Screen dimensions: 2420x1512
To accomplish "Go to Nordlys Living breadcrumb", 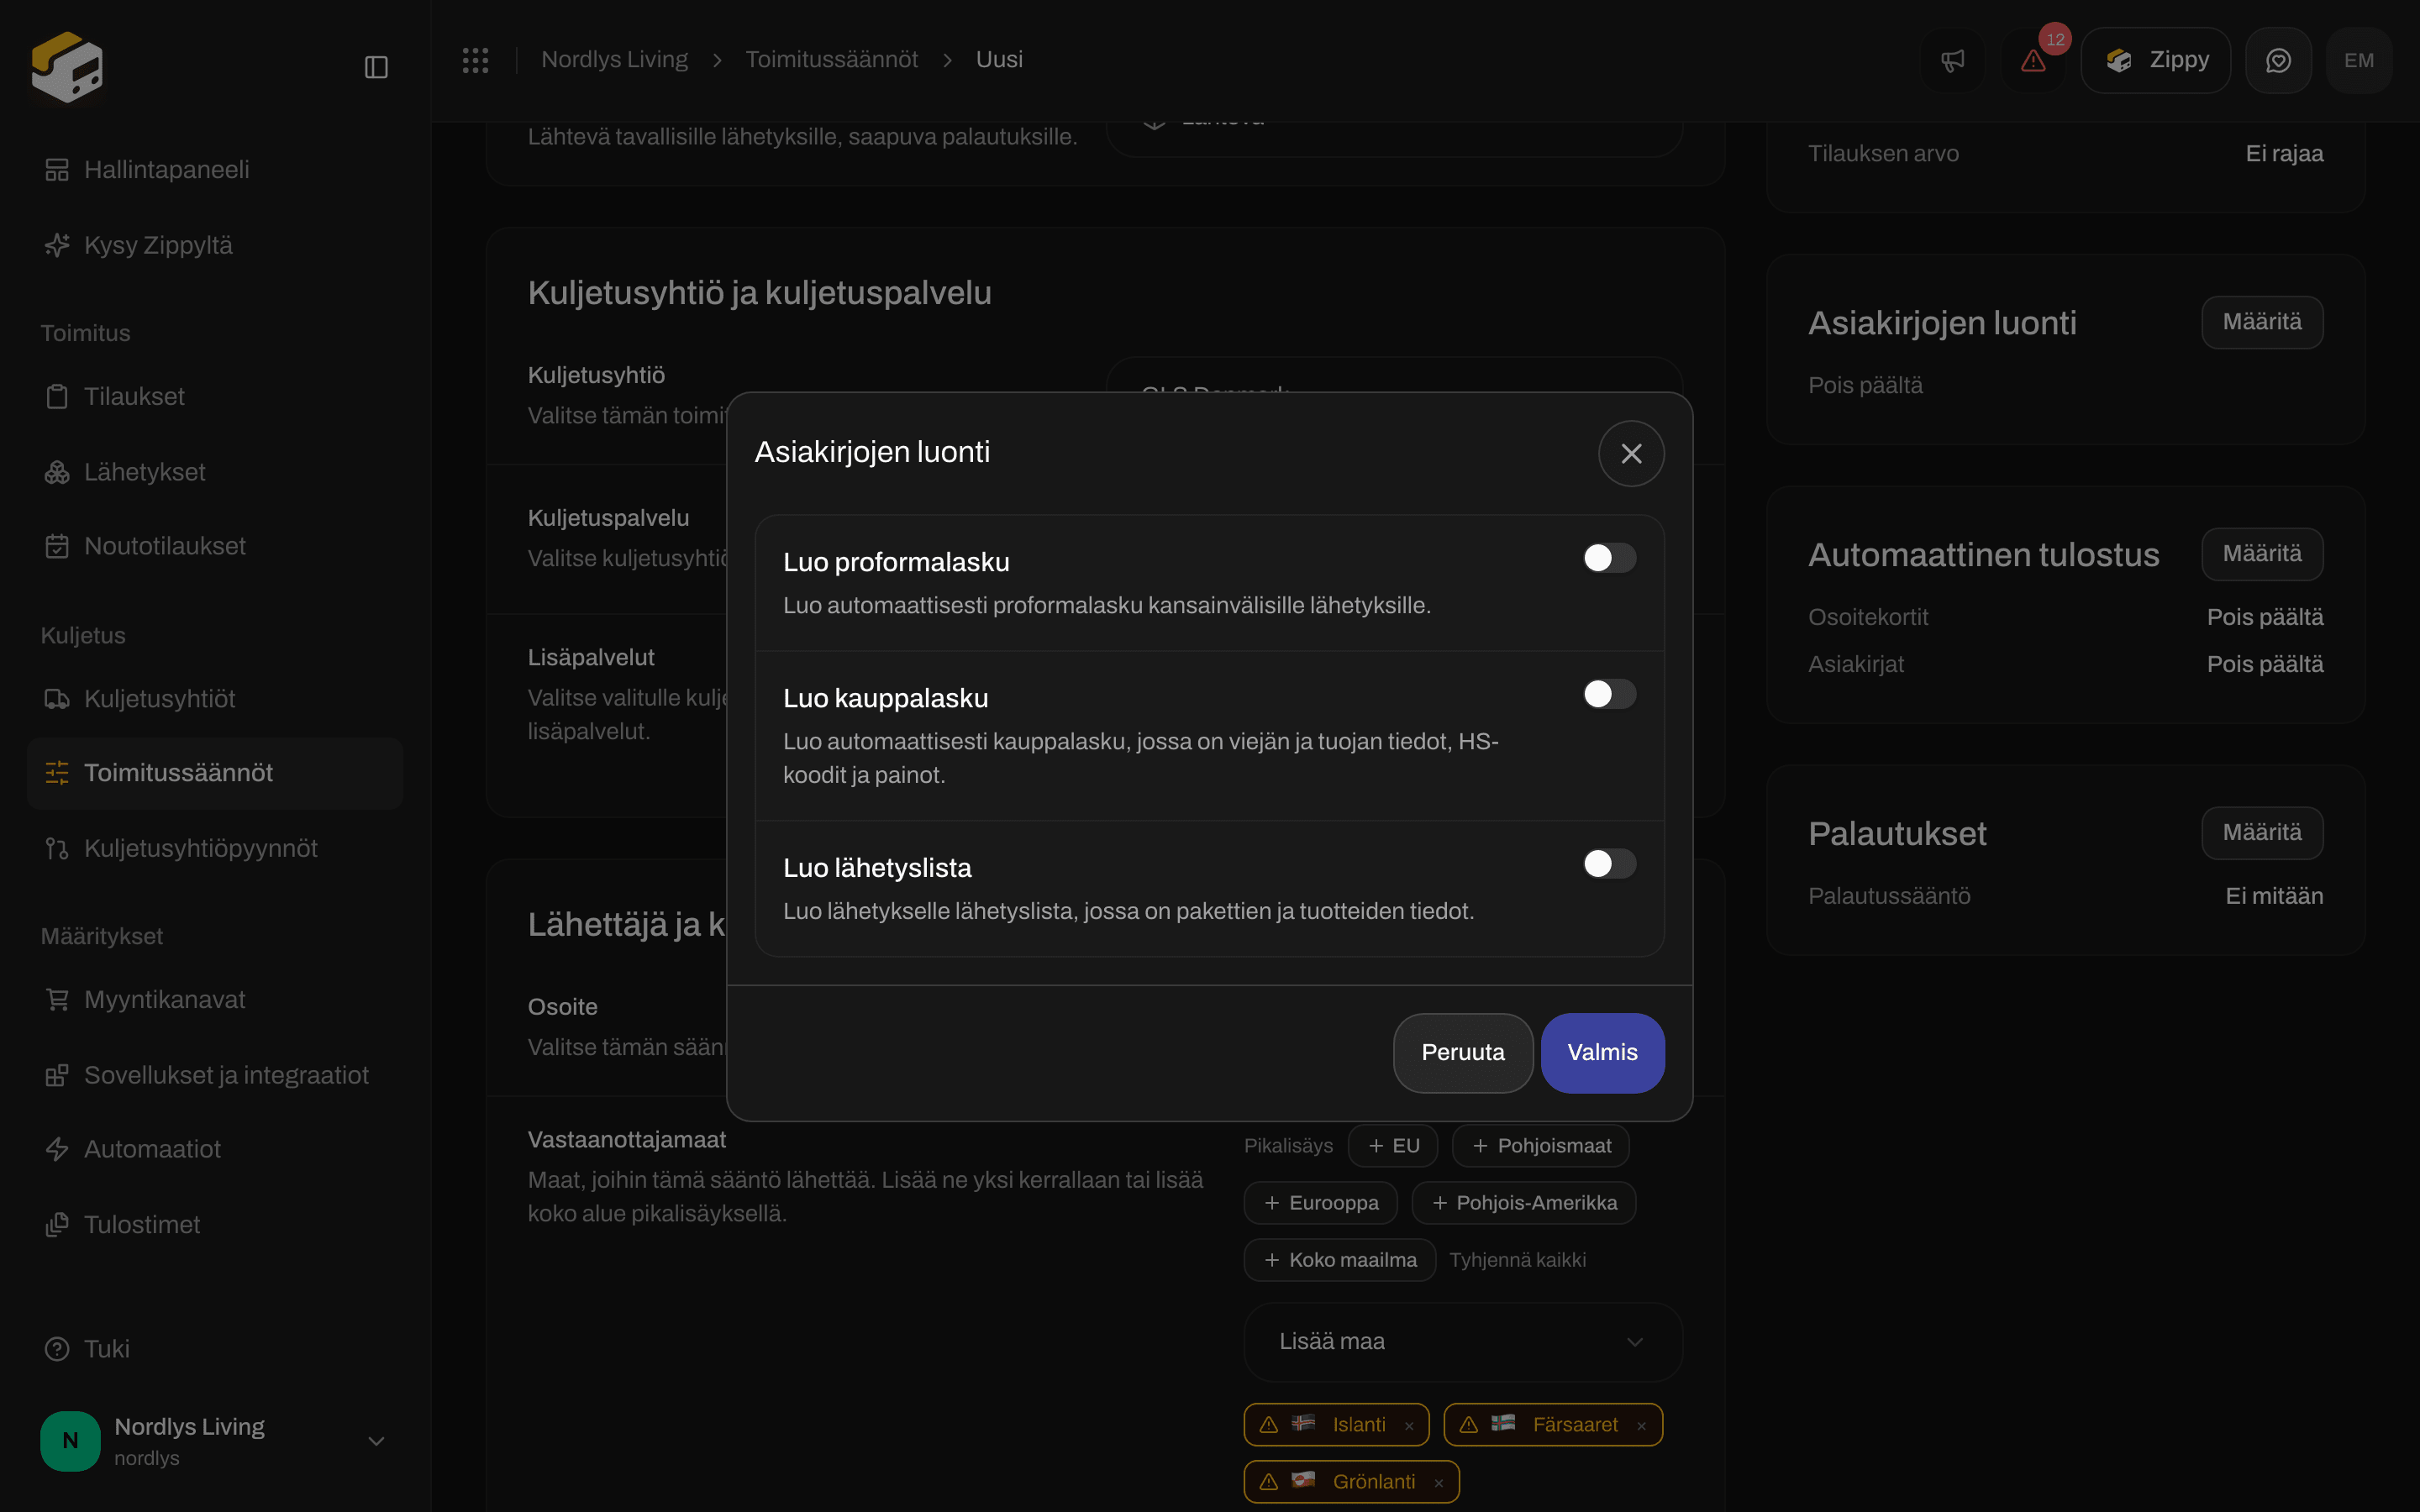I will 614,60.
